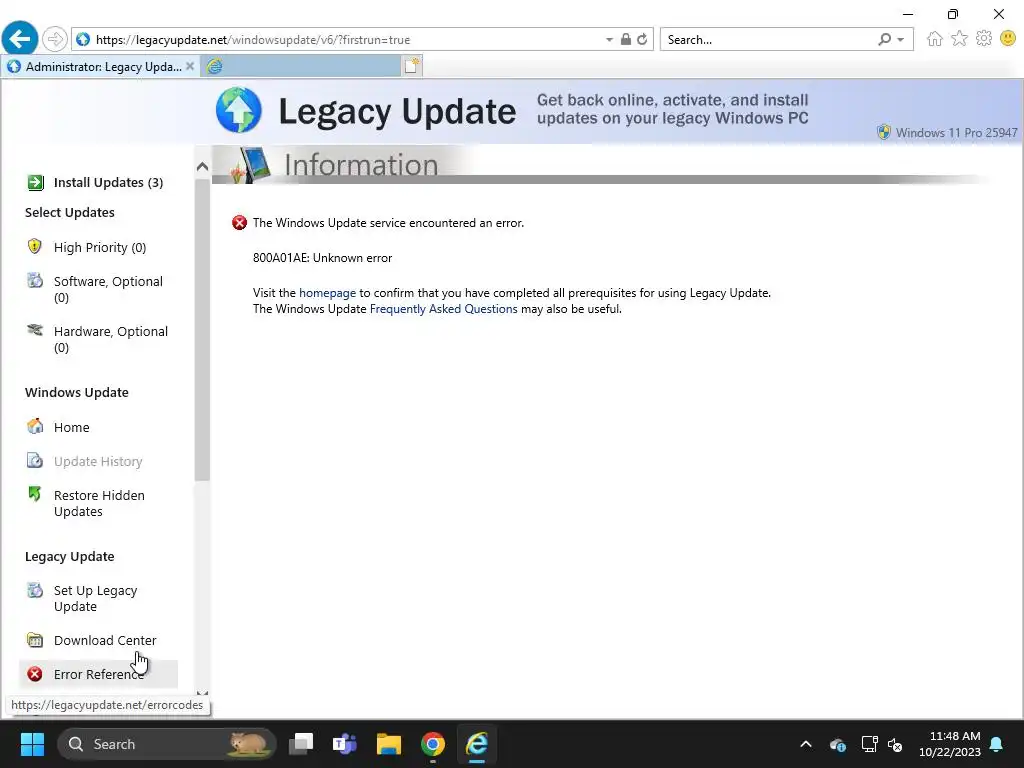1024x768 pixels.
Task: Click Internet Explorer taskbar icon
Action: coord(477,744)
